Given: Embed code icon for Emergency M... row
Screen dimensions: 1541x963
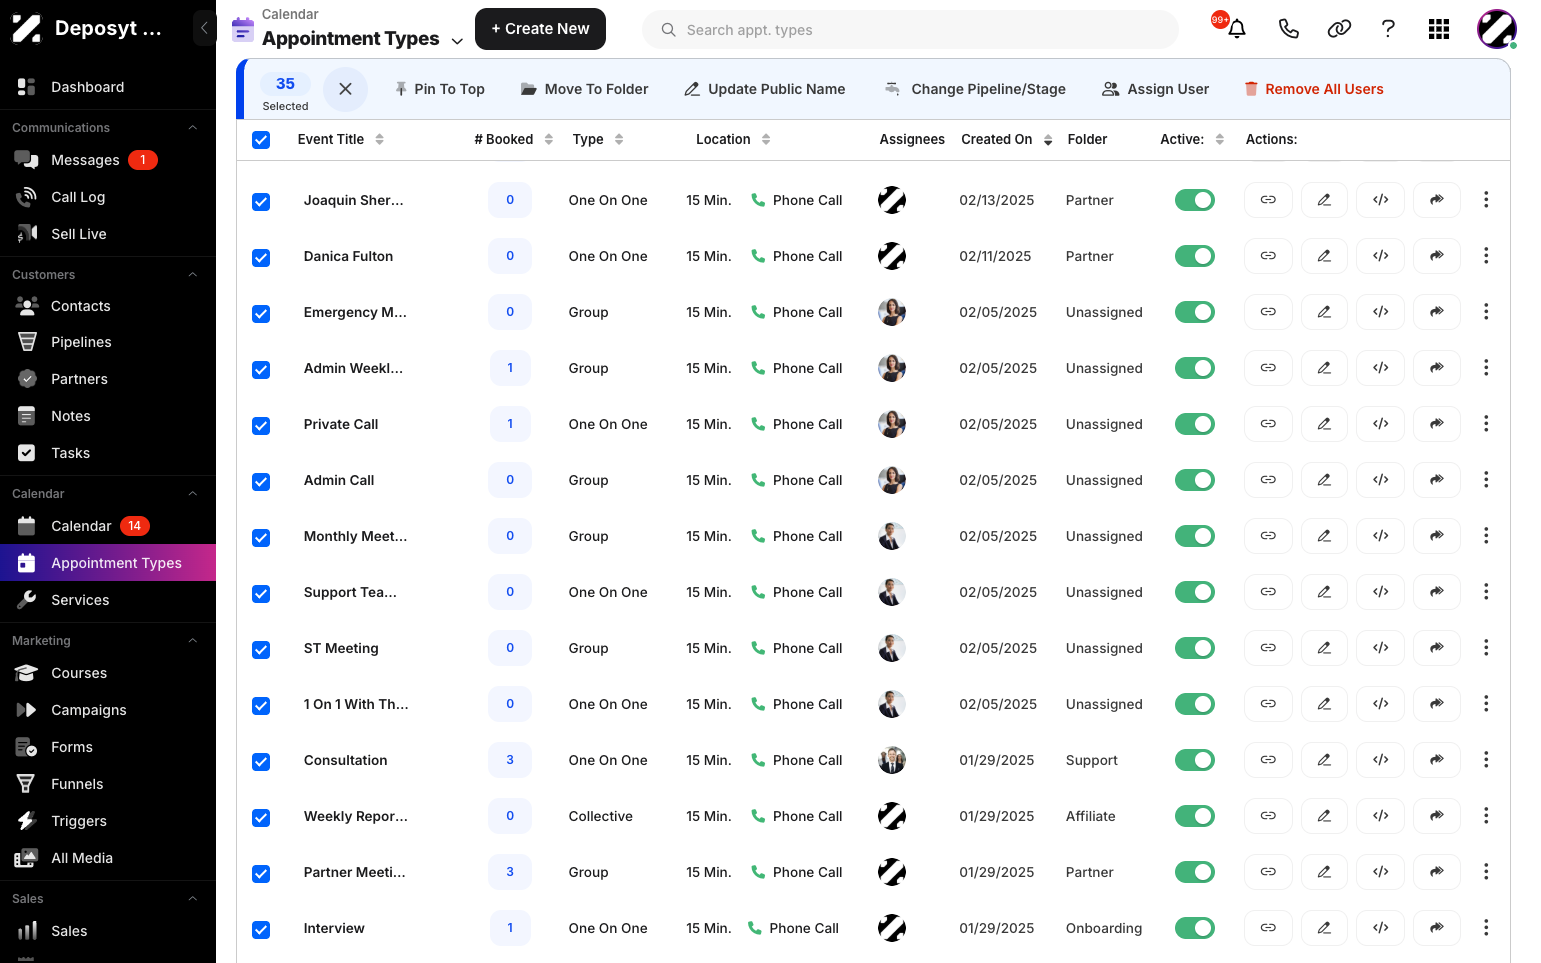Looking at the screenshot, I should pyautogui.click(x=1381, y=312).
